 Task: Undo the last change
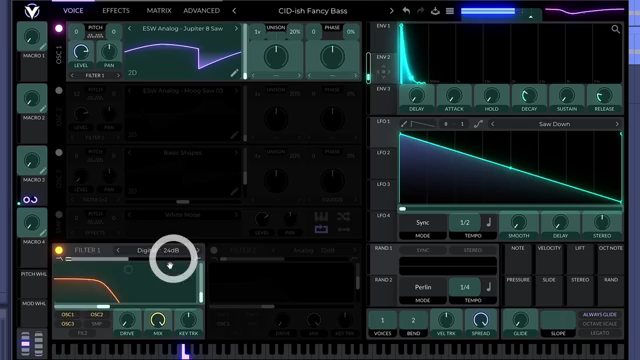(x=406, y=11)
